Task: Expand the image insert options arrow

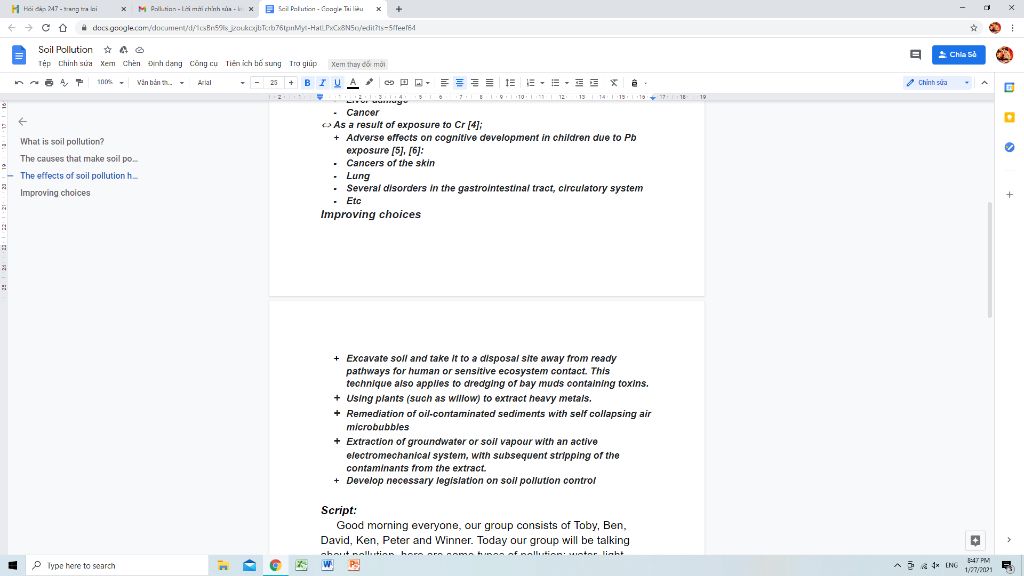Action: [428, 83]
